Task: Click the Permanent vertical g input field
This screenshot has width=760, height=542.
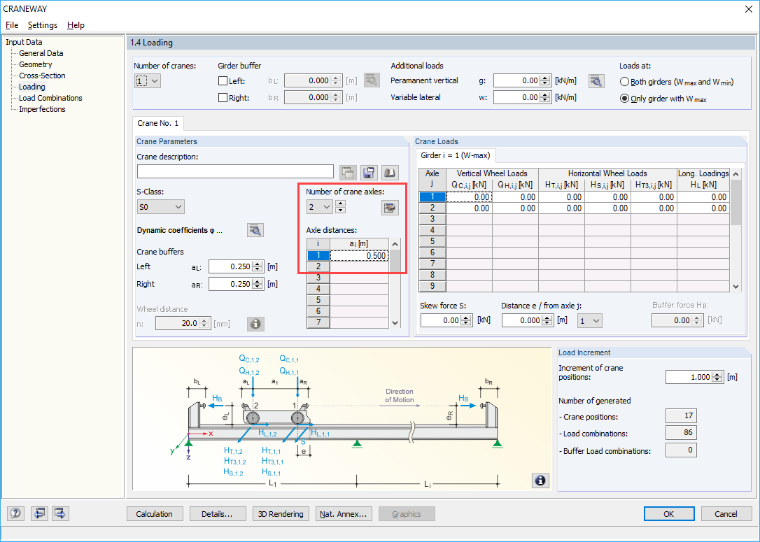Action: (x=517, y=81)
